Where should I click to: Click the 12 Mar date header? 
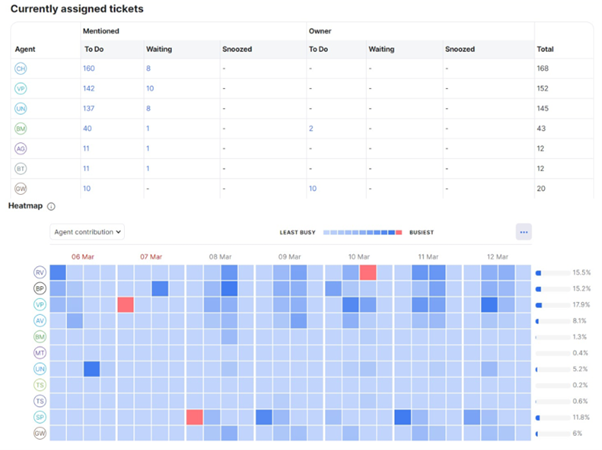pyautogui.click(x=498, y=257)
